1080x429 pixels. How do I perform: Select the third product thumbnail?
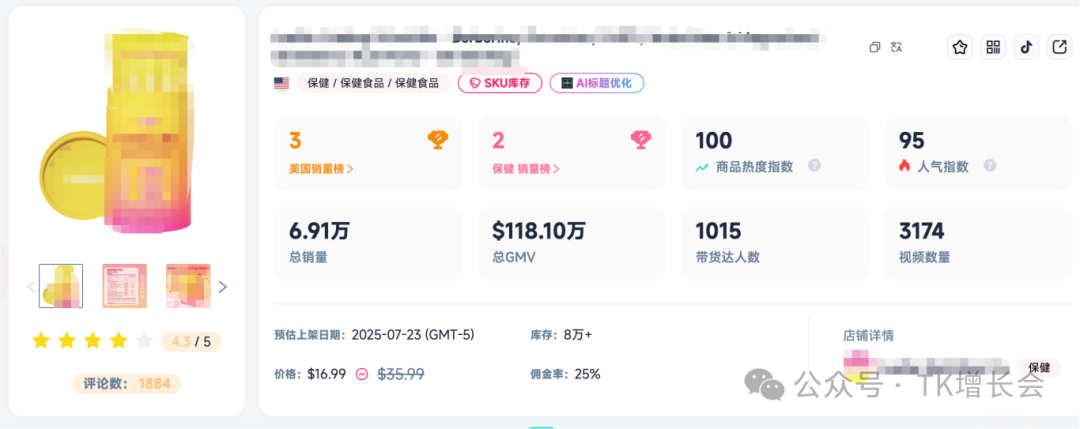(x=188, y=286)
